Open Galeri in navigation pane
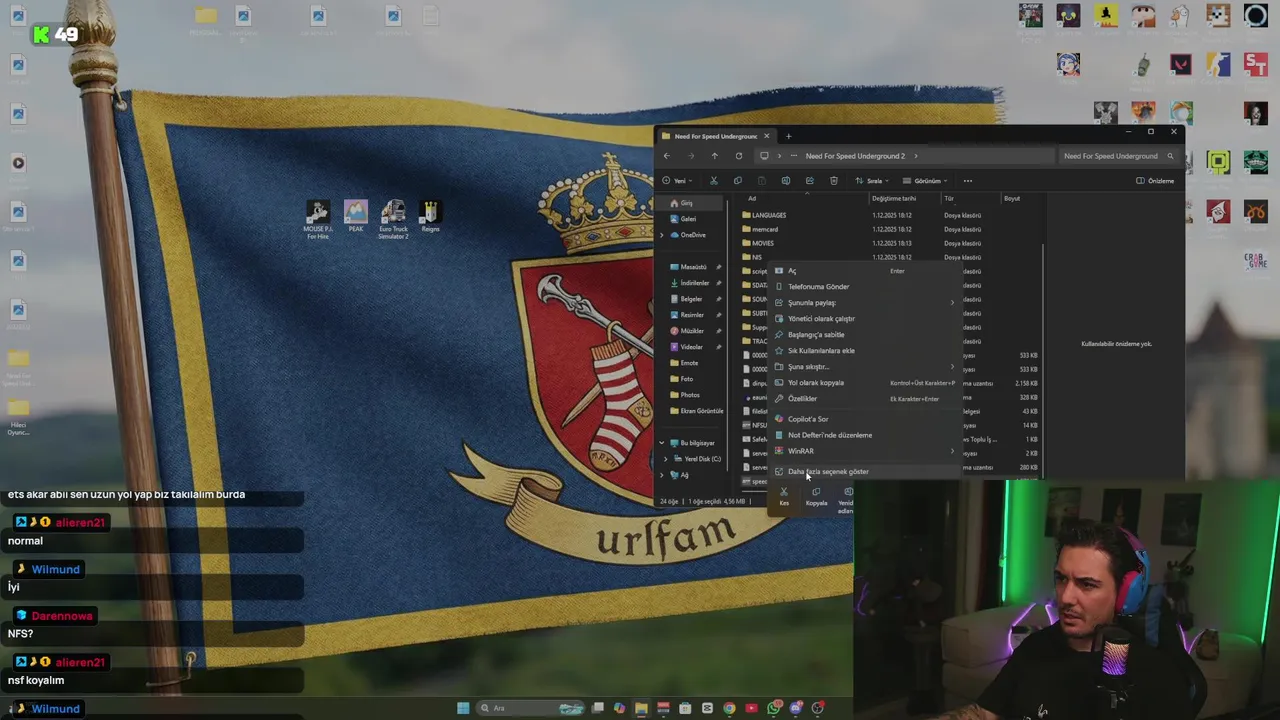Image resolution: width=1280 pixels, height=720 pixels. click(683, 219)
